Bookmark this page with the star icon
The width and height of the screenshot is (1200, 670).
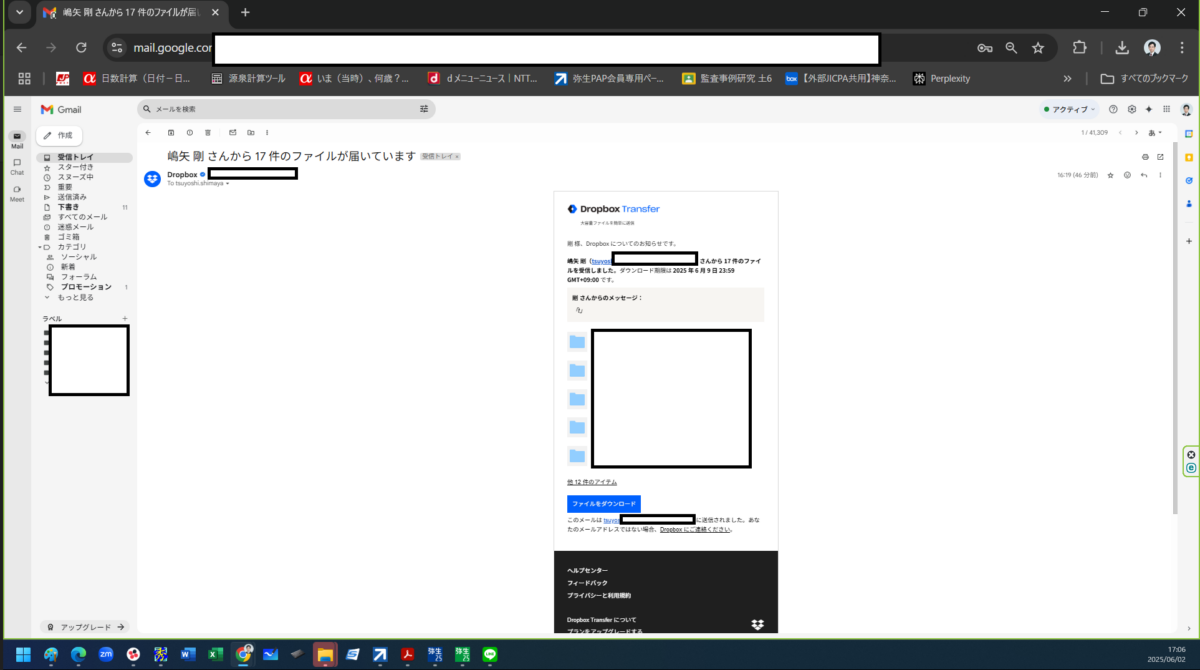[x=1038, y=47]
